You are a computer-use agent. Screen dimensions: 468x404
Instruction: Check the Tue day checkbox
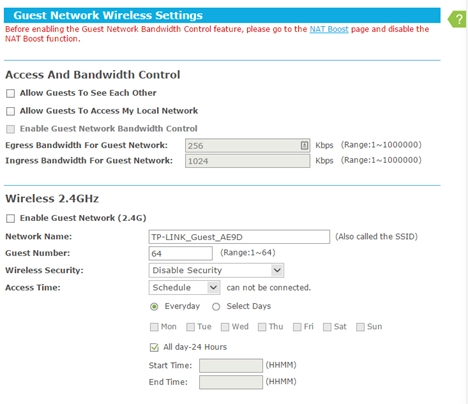point(190,327)
